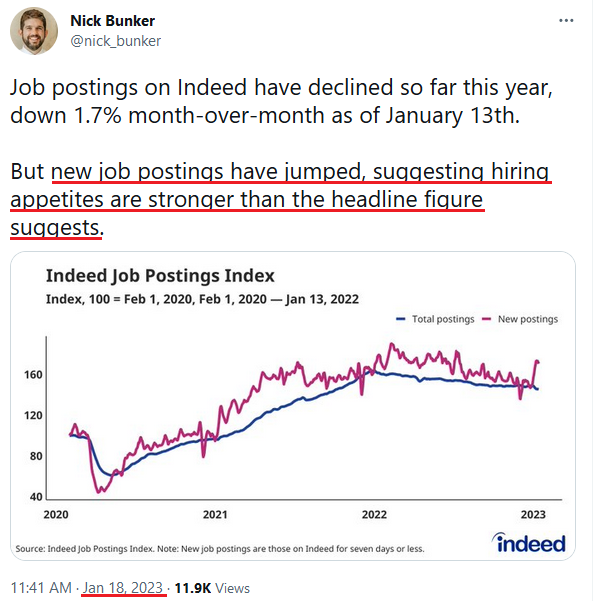Click the 160 y-axis label
603x601 pixels.
click(x=33, y=375)
